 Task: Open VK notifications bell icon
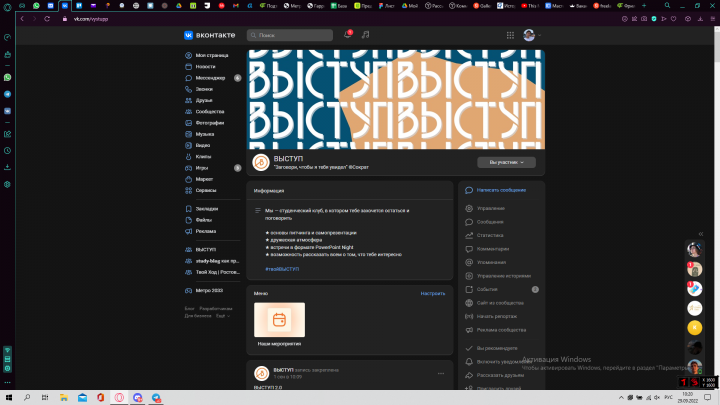click(x=348, y=35)
